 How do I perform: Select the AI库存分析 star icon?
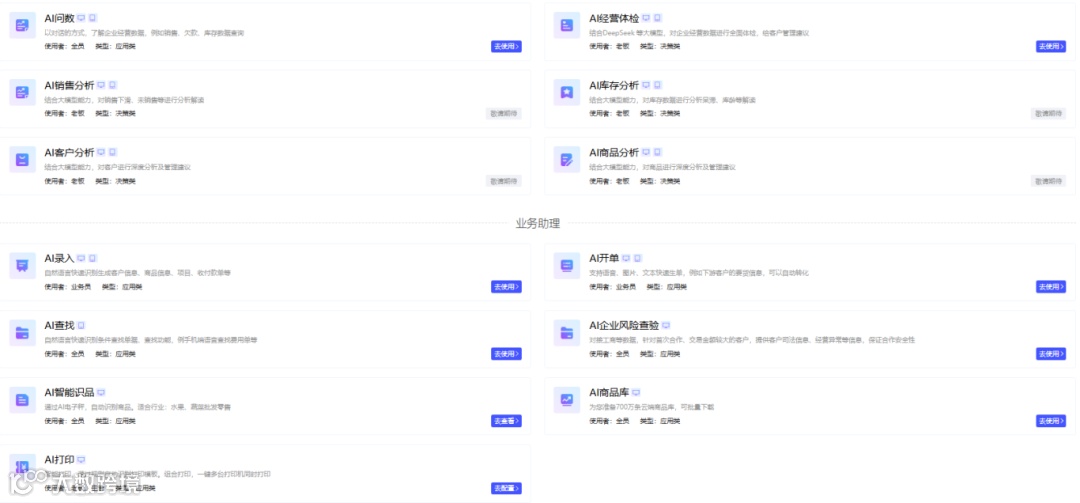567,92
